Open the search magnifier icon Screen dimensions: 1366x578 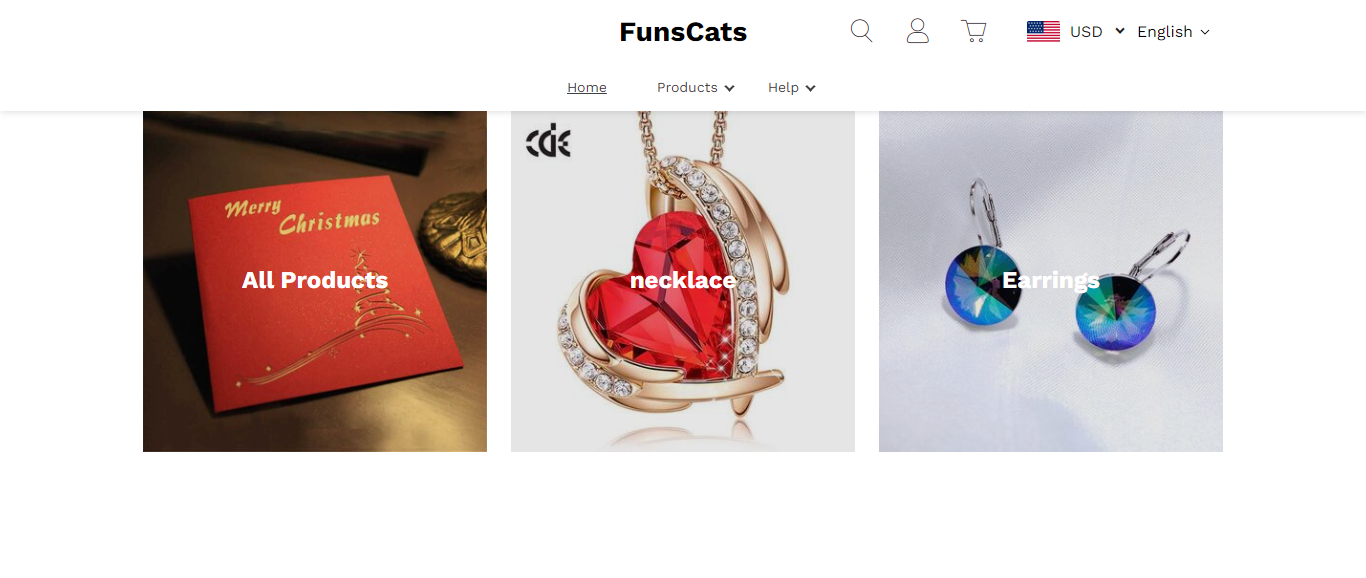tap(861, 31)
